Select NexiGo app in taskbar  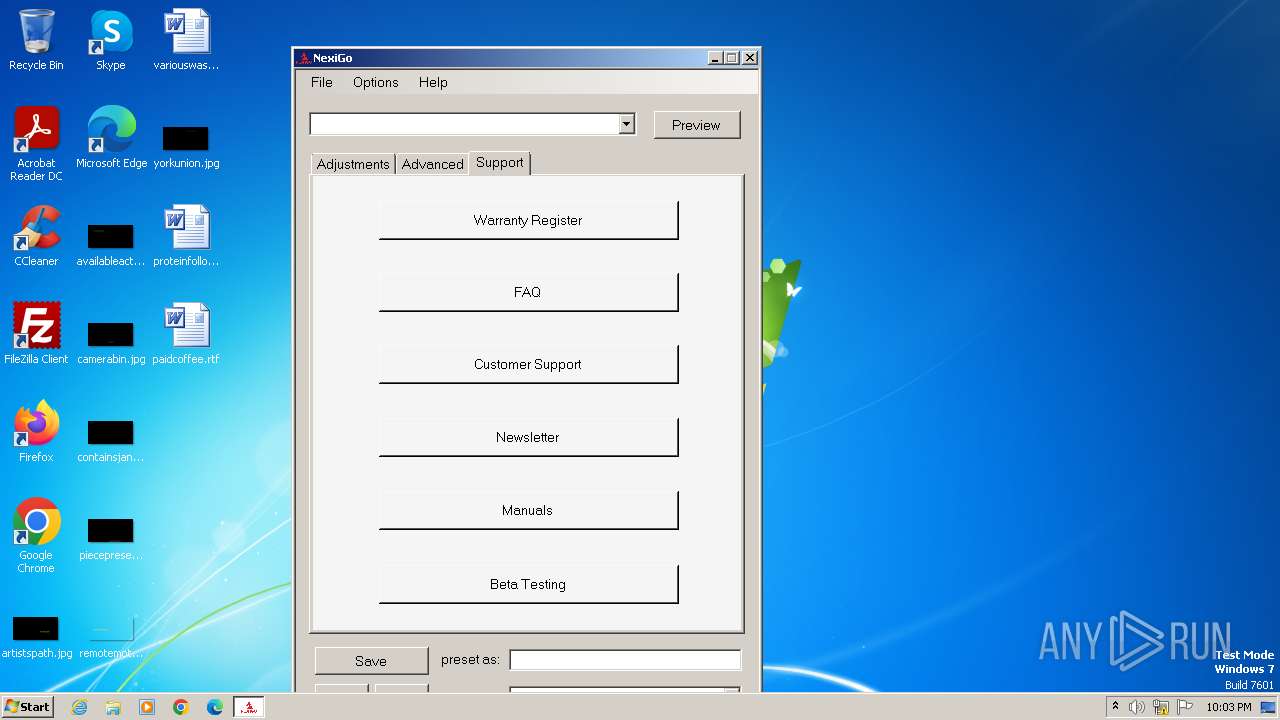click(x=249, y=707)
